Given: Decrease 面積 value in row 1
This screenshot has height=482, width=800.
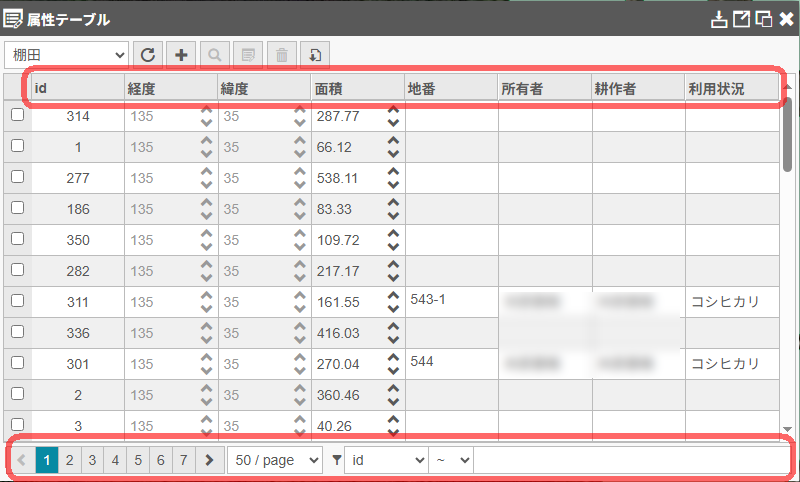Looking at the screenshot, I should (x=393, y=154).
